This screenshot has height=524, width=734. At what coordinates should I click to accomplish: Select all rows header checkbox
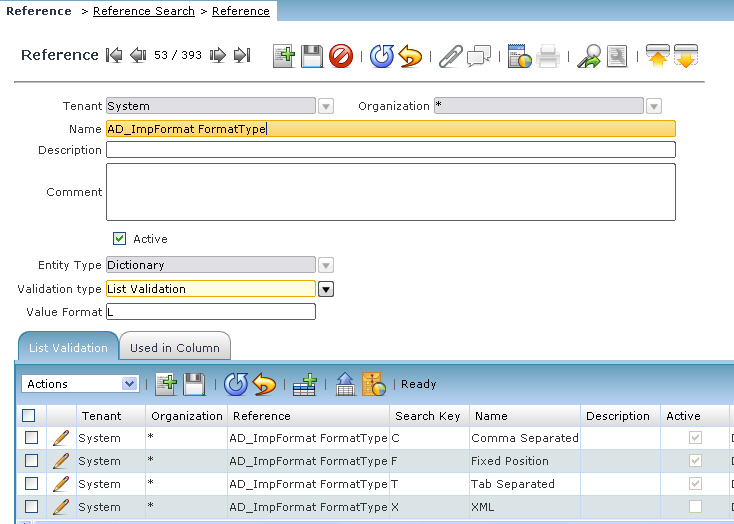(29, 415)
